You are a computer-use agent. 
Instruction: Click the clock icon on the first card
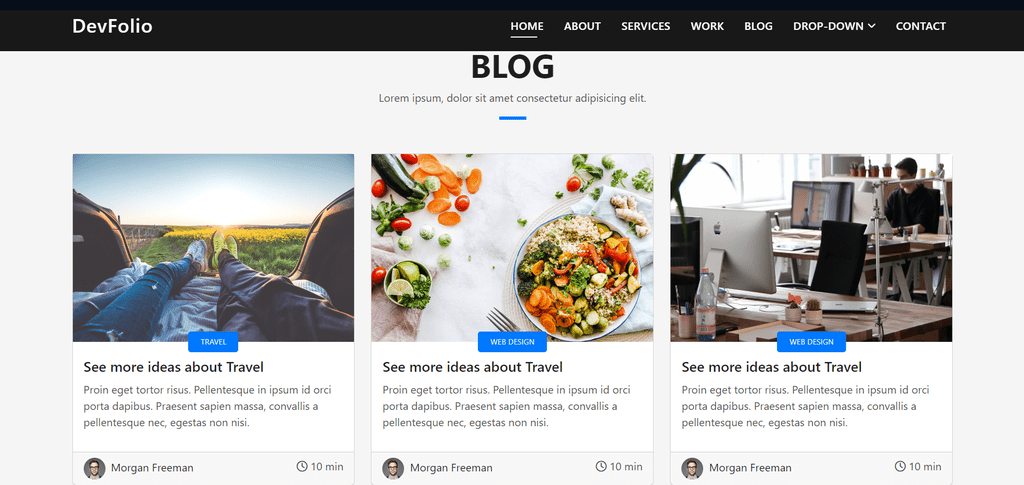pos(302,466)
